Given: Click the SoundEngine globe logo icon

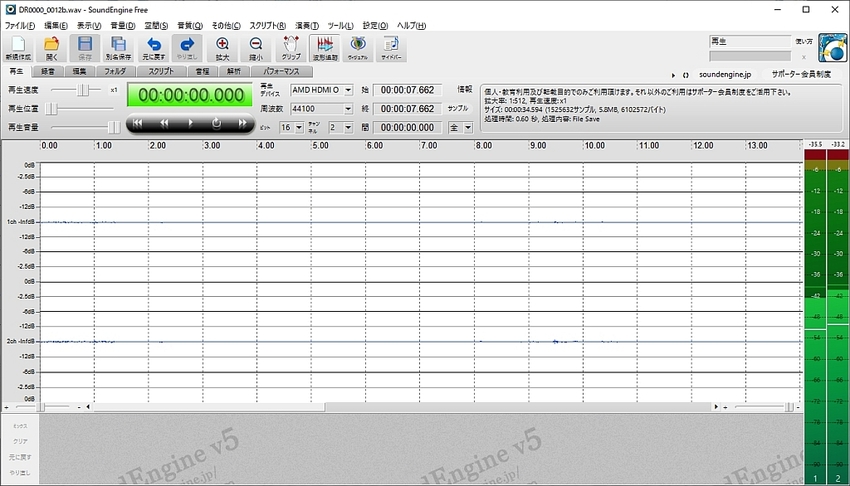Looking at the screenshot, I should [x=832, y=48].
